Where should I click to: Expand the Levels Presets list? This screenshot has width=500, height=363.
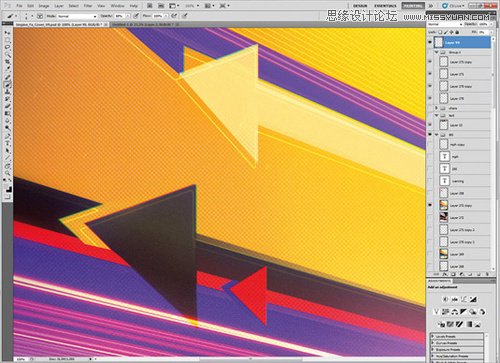[x=433, y=337]
